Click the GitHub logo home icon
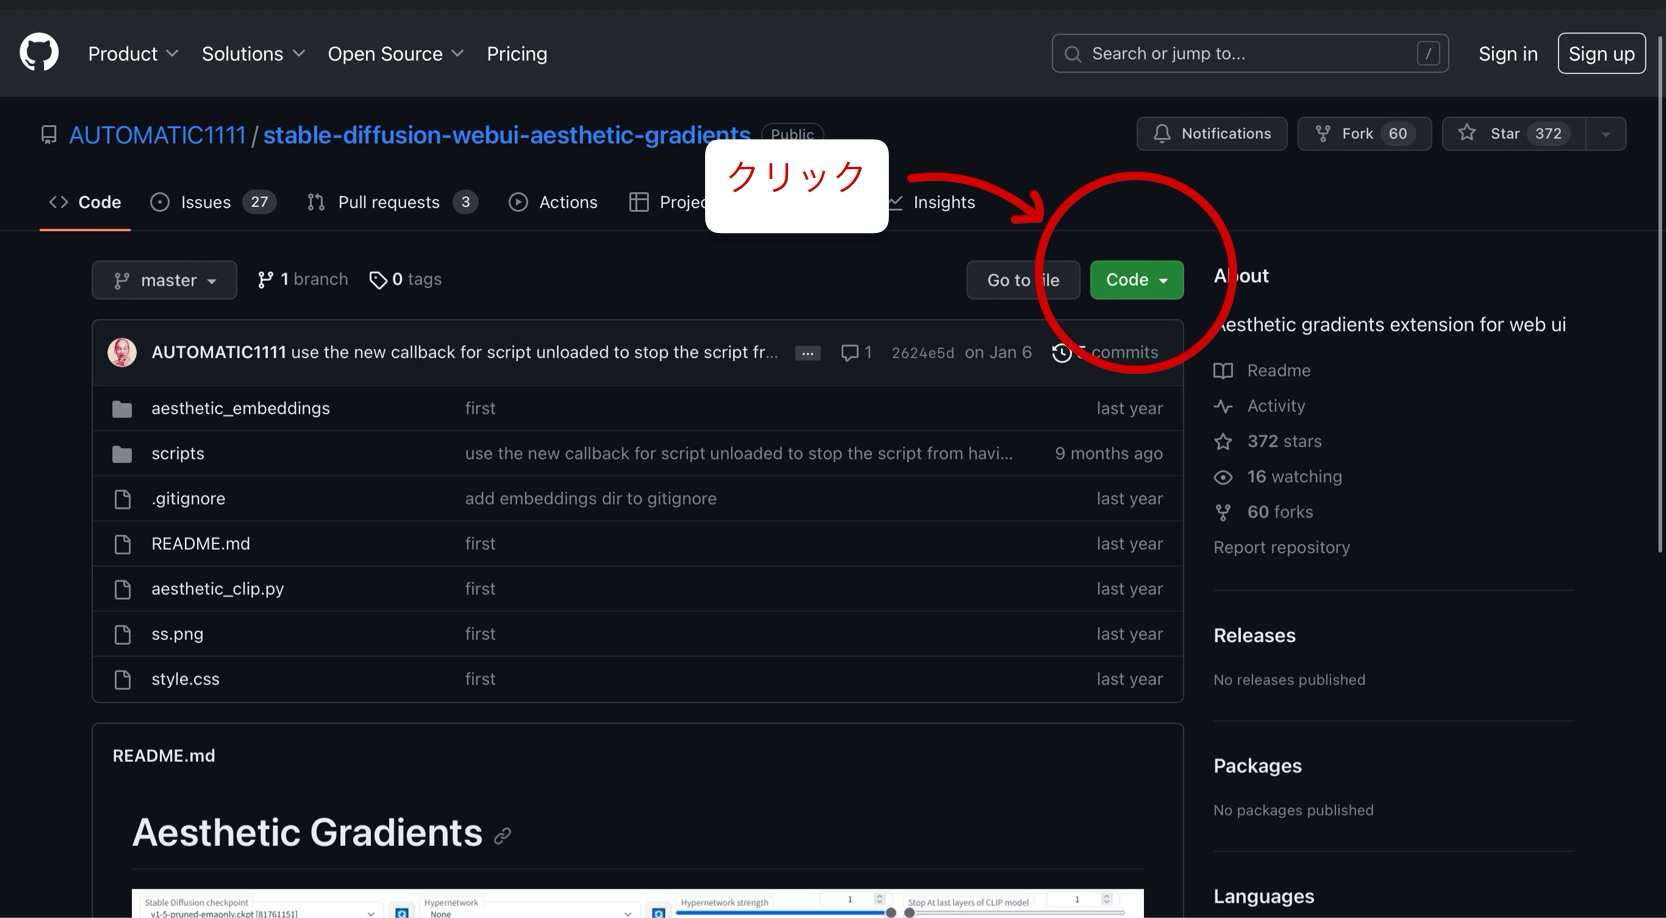Screen dimensions: 1666x918 tap(39, 53)
